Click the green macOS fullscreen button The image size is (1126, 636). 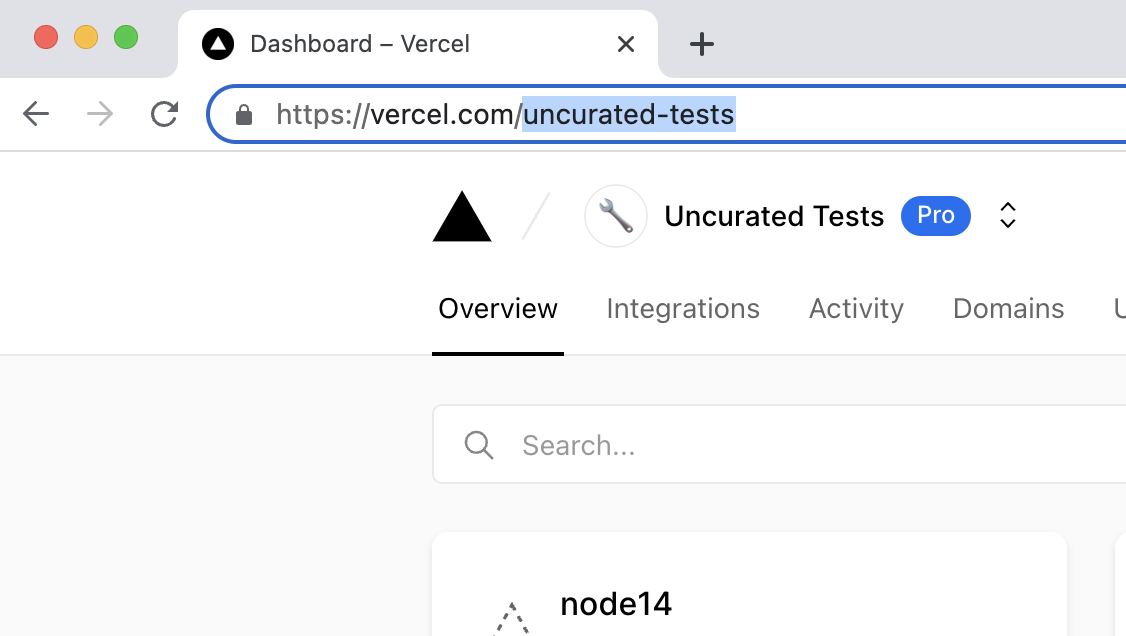point(126,38)
